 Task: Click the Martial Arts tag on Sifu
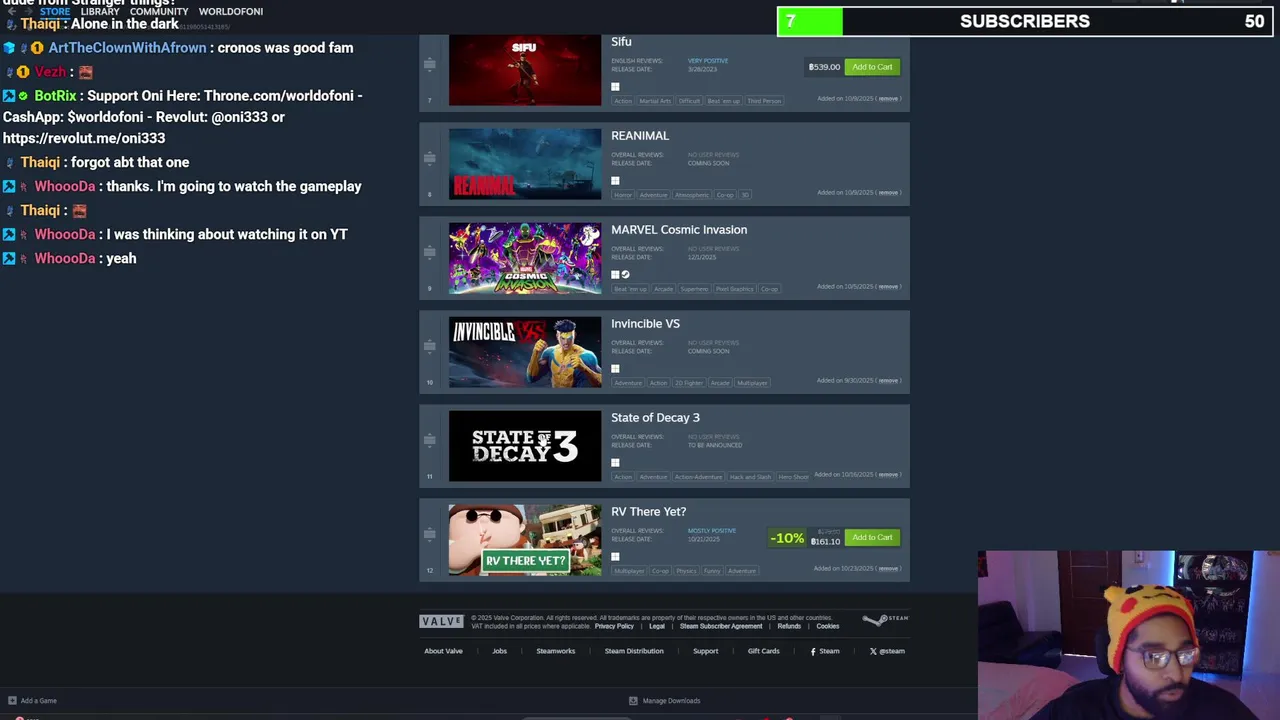(x=655, y=101)
